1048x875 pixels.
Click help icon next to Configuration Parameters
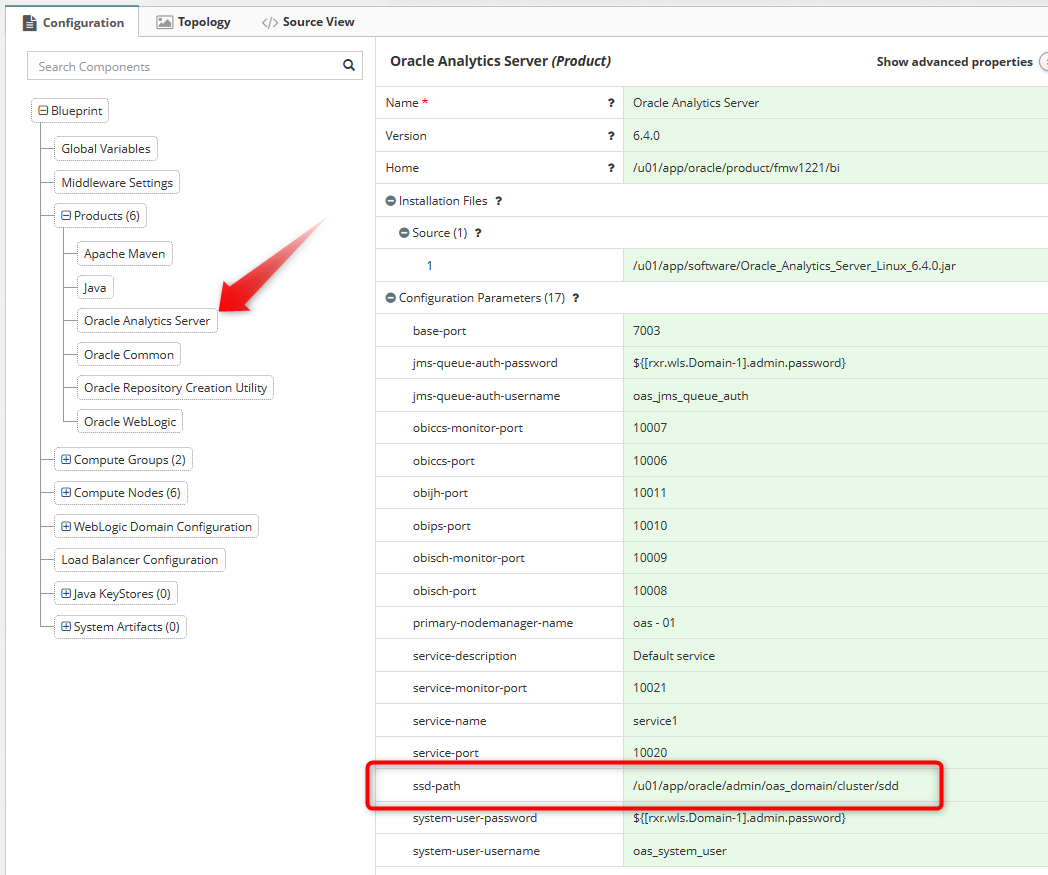[575, 298]
